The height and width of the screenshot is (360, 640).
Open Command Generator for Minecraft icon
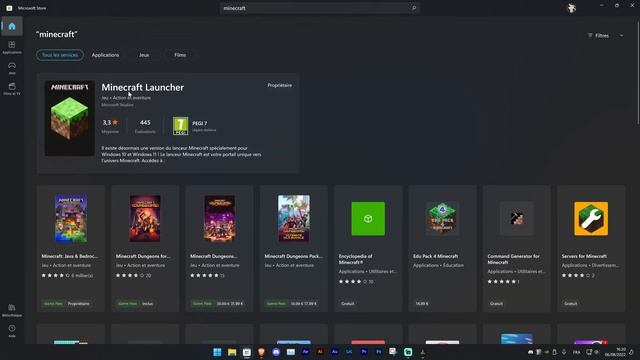[517, 218]
